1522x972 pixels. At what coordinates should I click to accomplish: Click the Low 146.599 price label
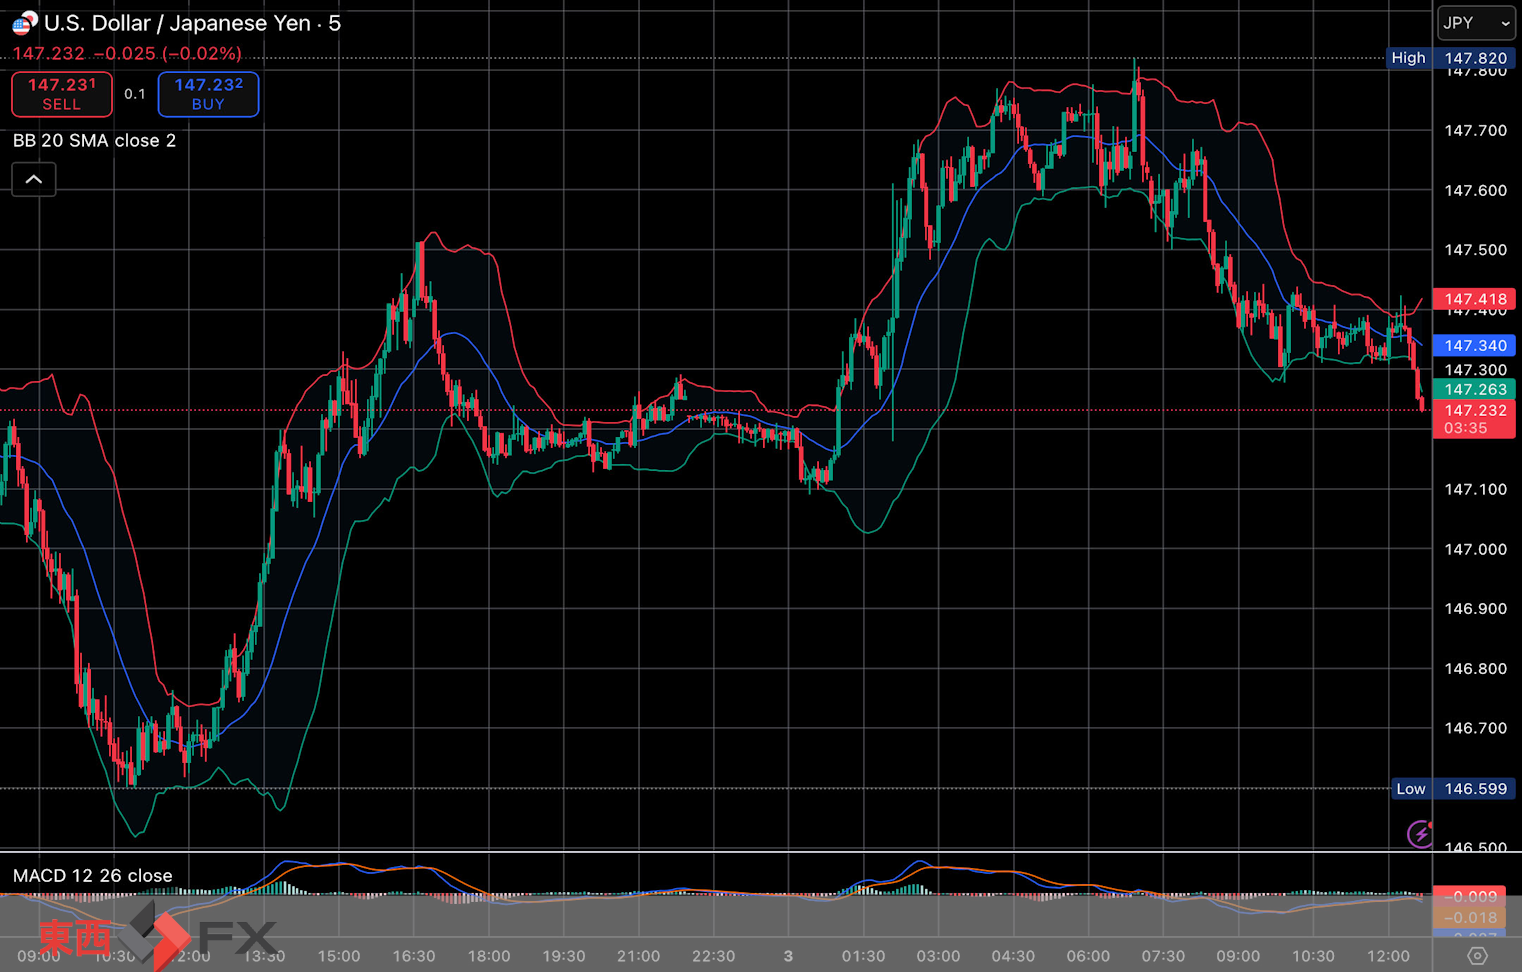(x=1451, y=789)
